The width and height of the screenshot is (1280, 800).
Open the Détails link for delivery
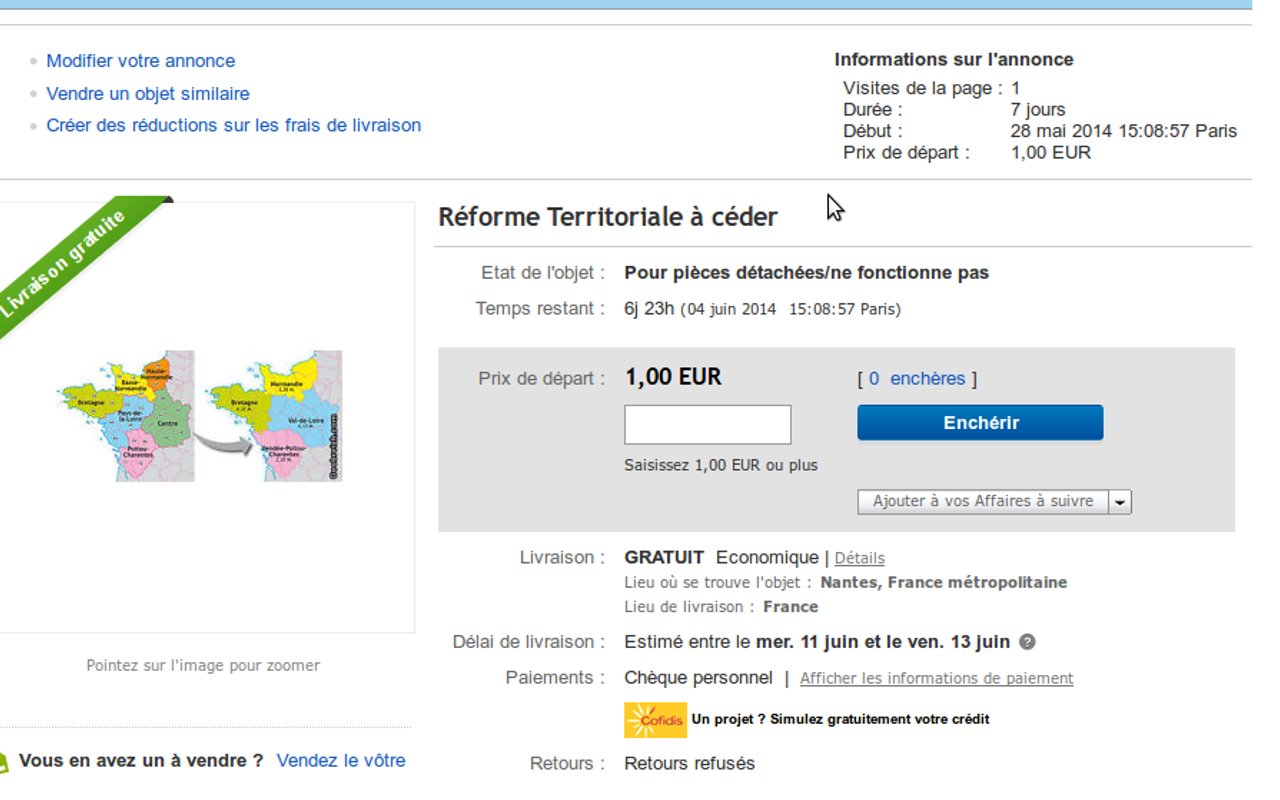click(859, 558)
